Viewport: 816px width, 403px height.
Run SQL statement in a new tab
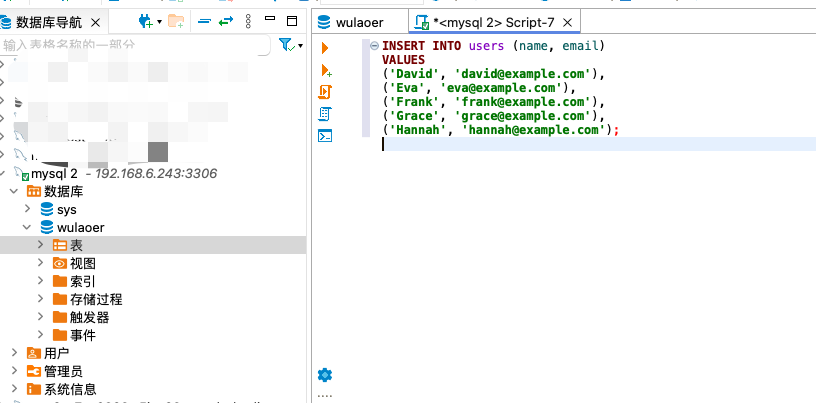pos(325,70)
